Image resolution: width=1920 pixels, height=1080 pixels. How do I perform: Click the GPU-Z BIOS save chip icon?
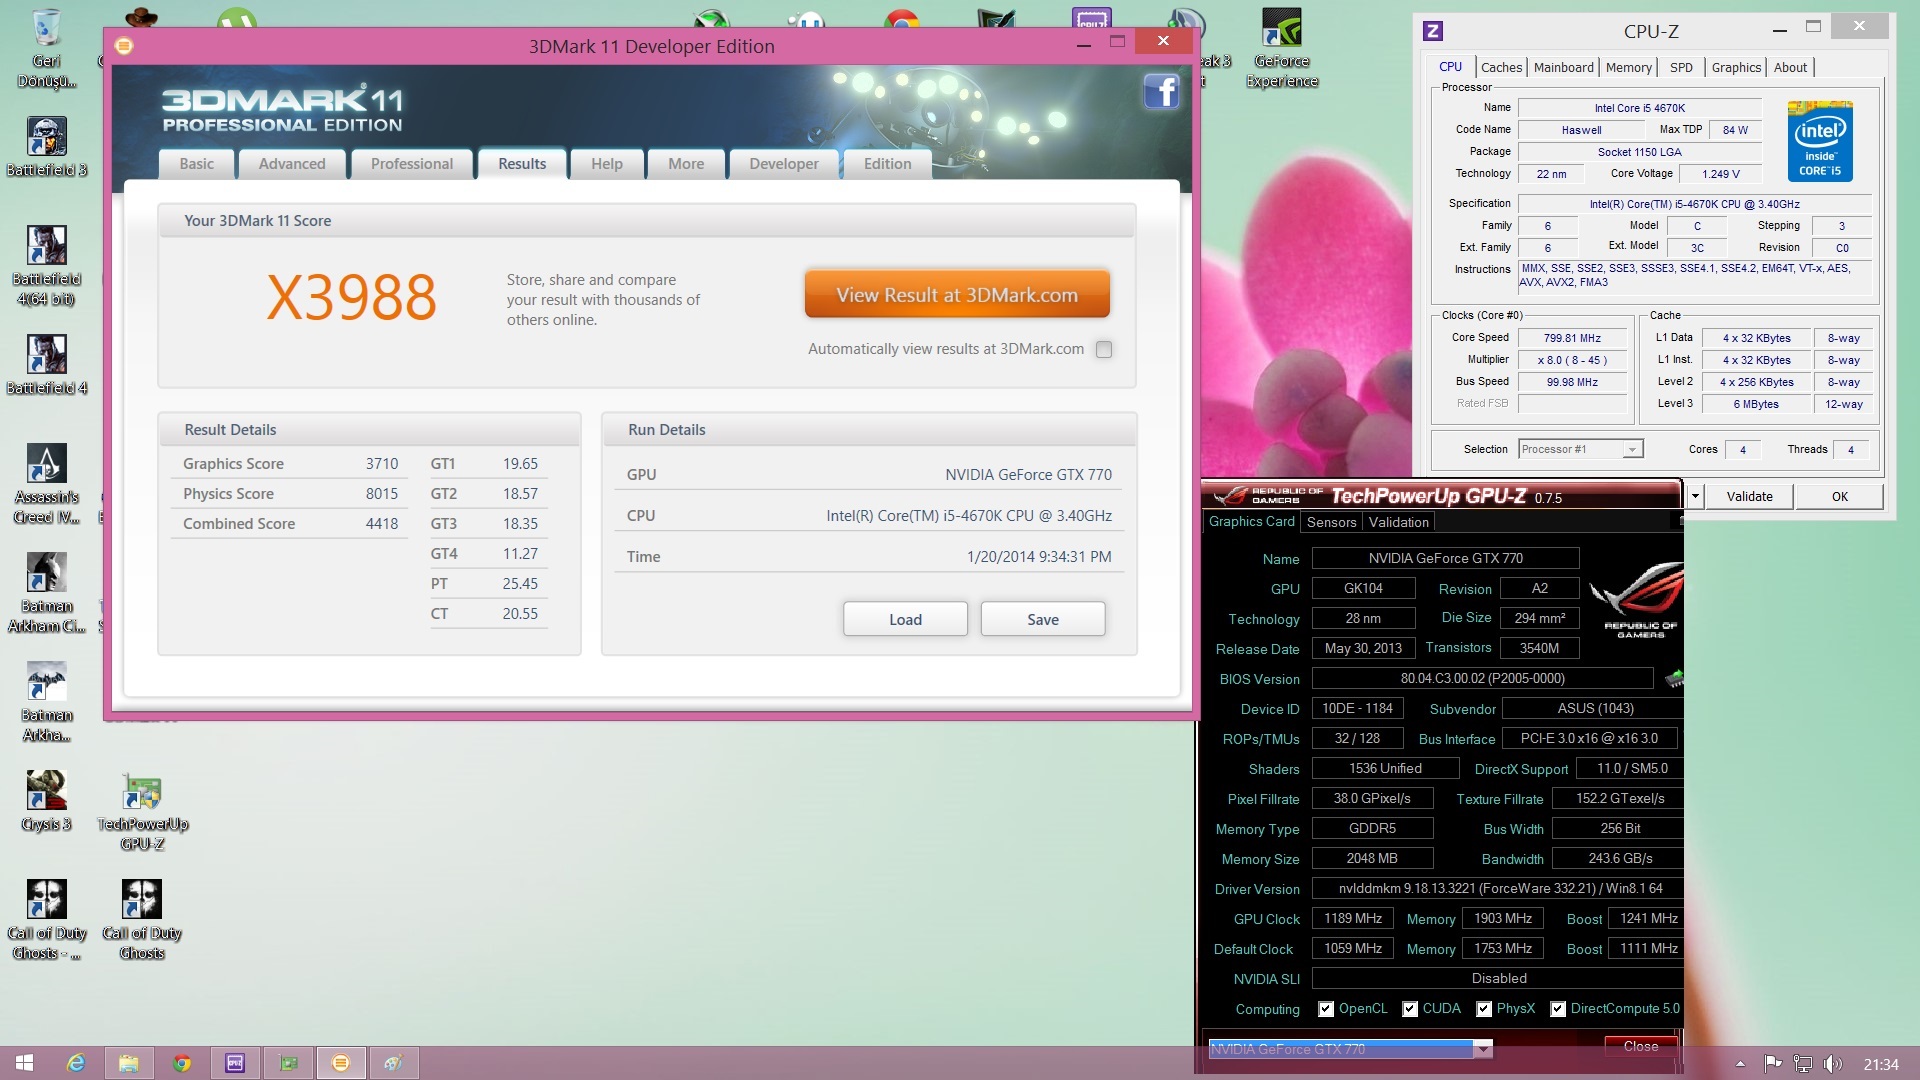point(1673,679)
